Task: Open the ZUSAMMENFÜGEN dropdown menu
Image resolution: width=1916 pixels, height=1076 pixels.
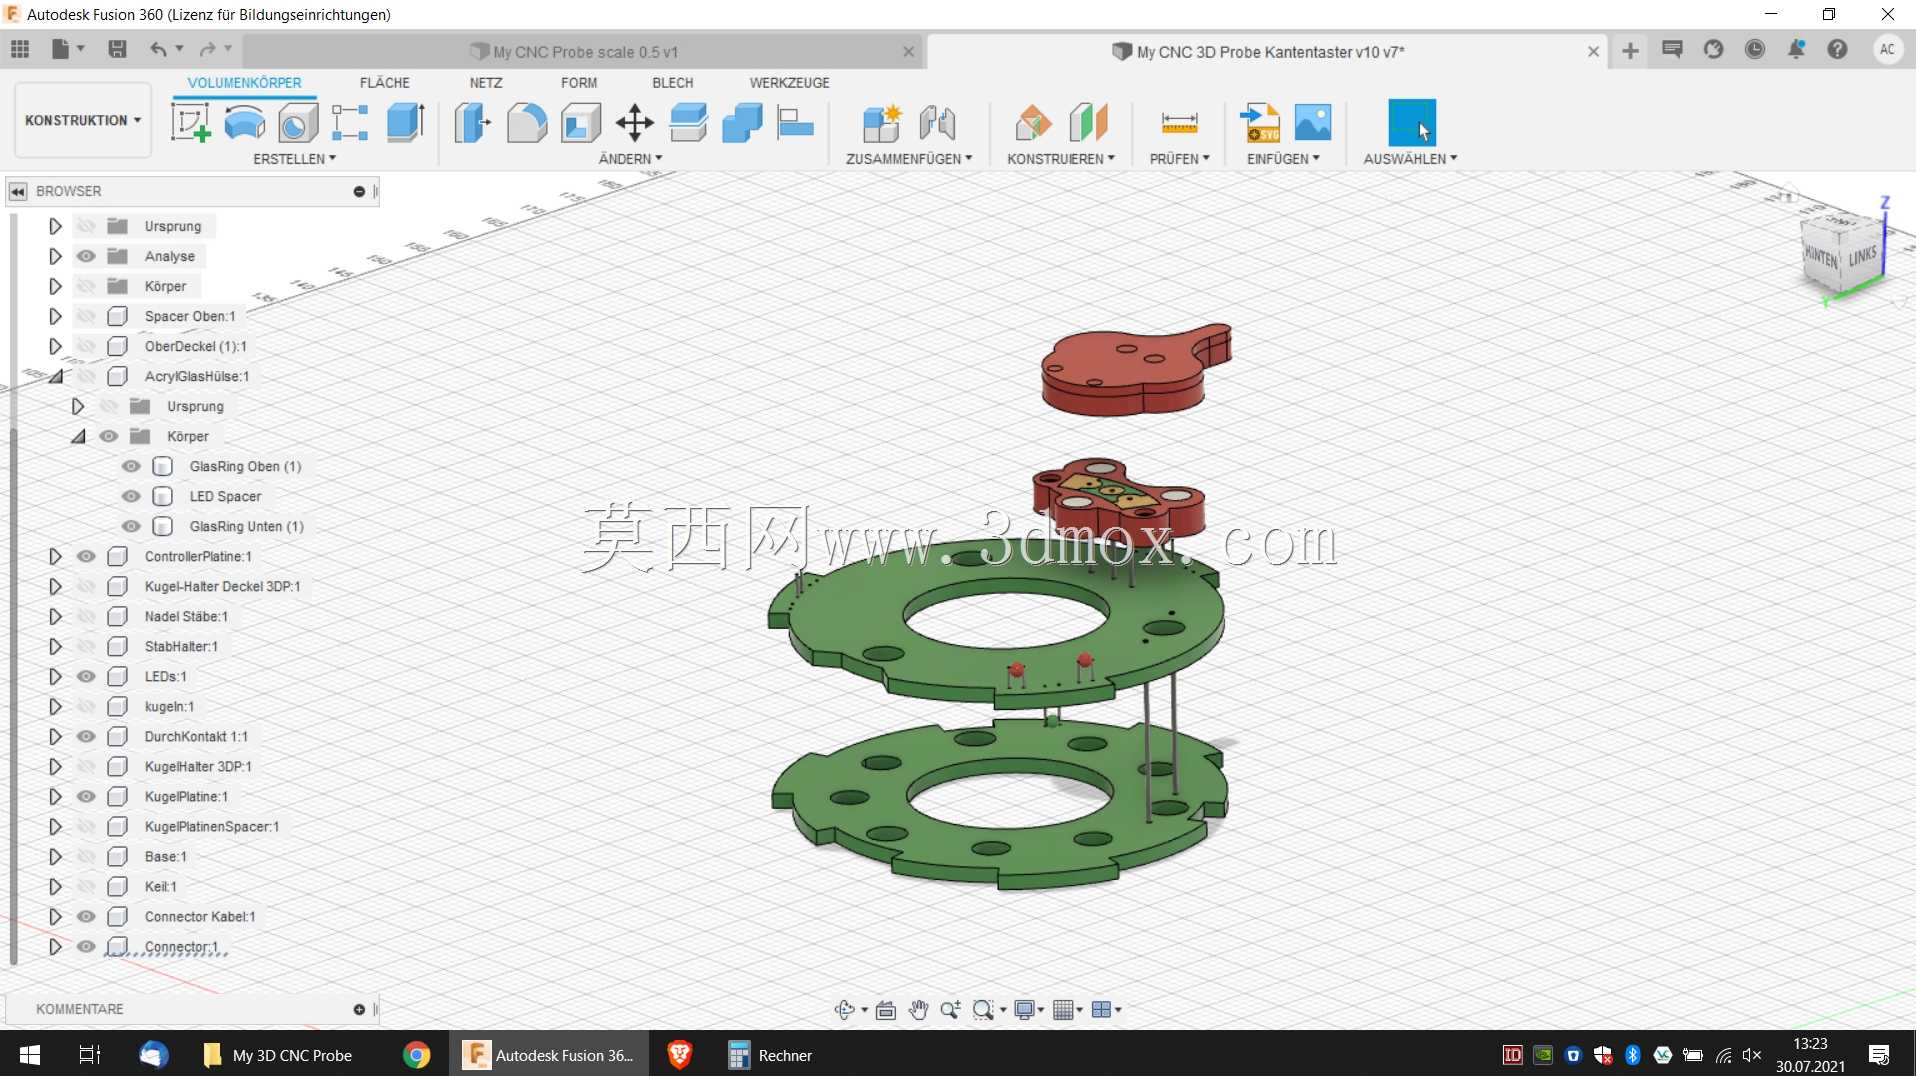Action: point(908,159)
